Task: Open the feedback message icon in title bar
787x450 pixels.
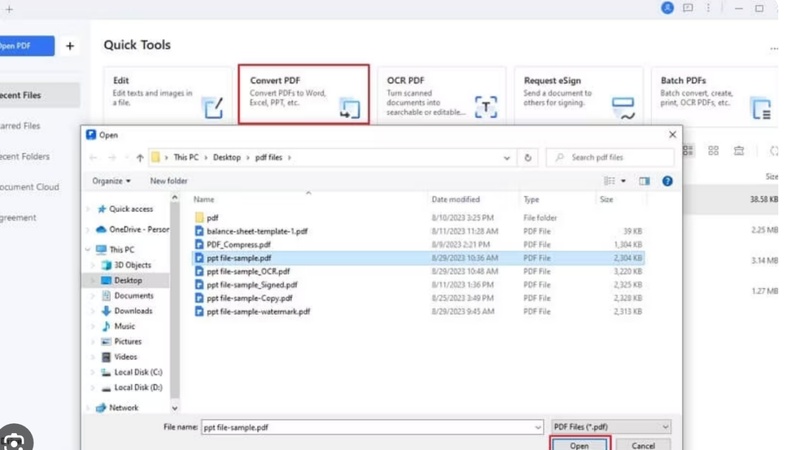Action: click(688, 8)
